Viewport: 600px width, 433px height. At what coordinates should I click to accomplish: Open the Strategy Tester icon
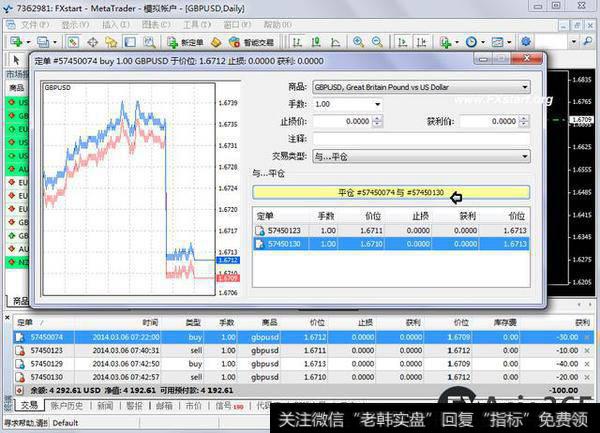(149, 42)
